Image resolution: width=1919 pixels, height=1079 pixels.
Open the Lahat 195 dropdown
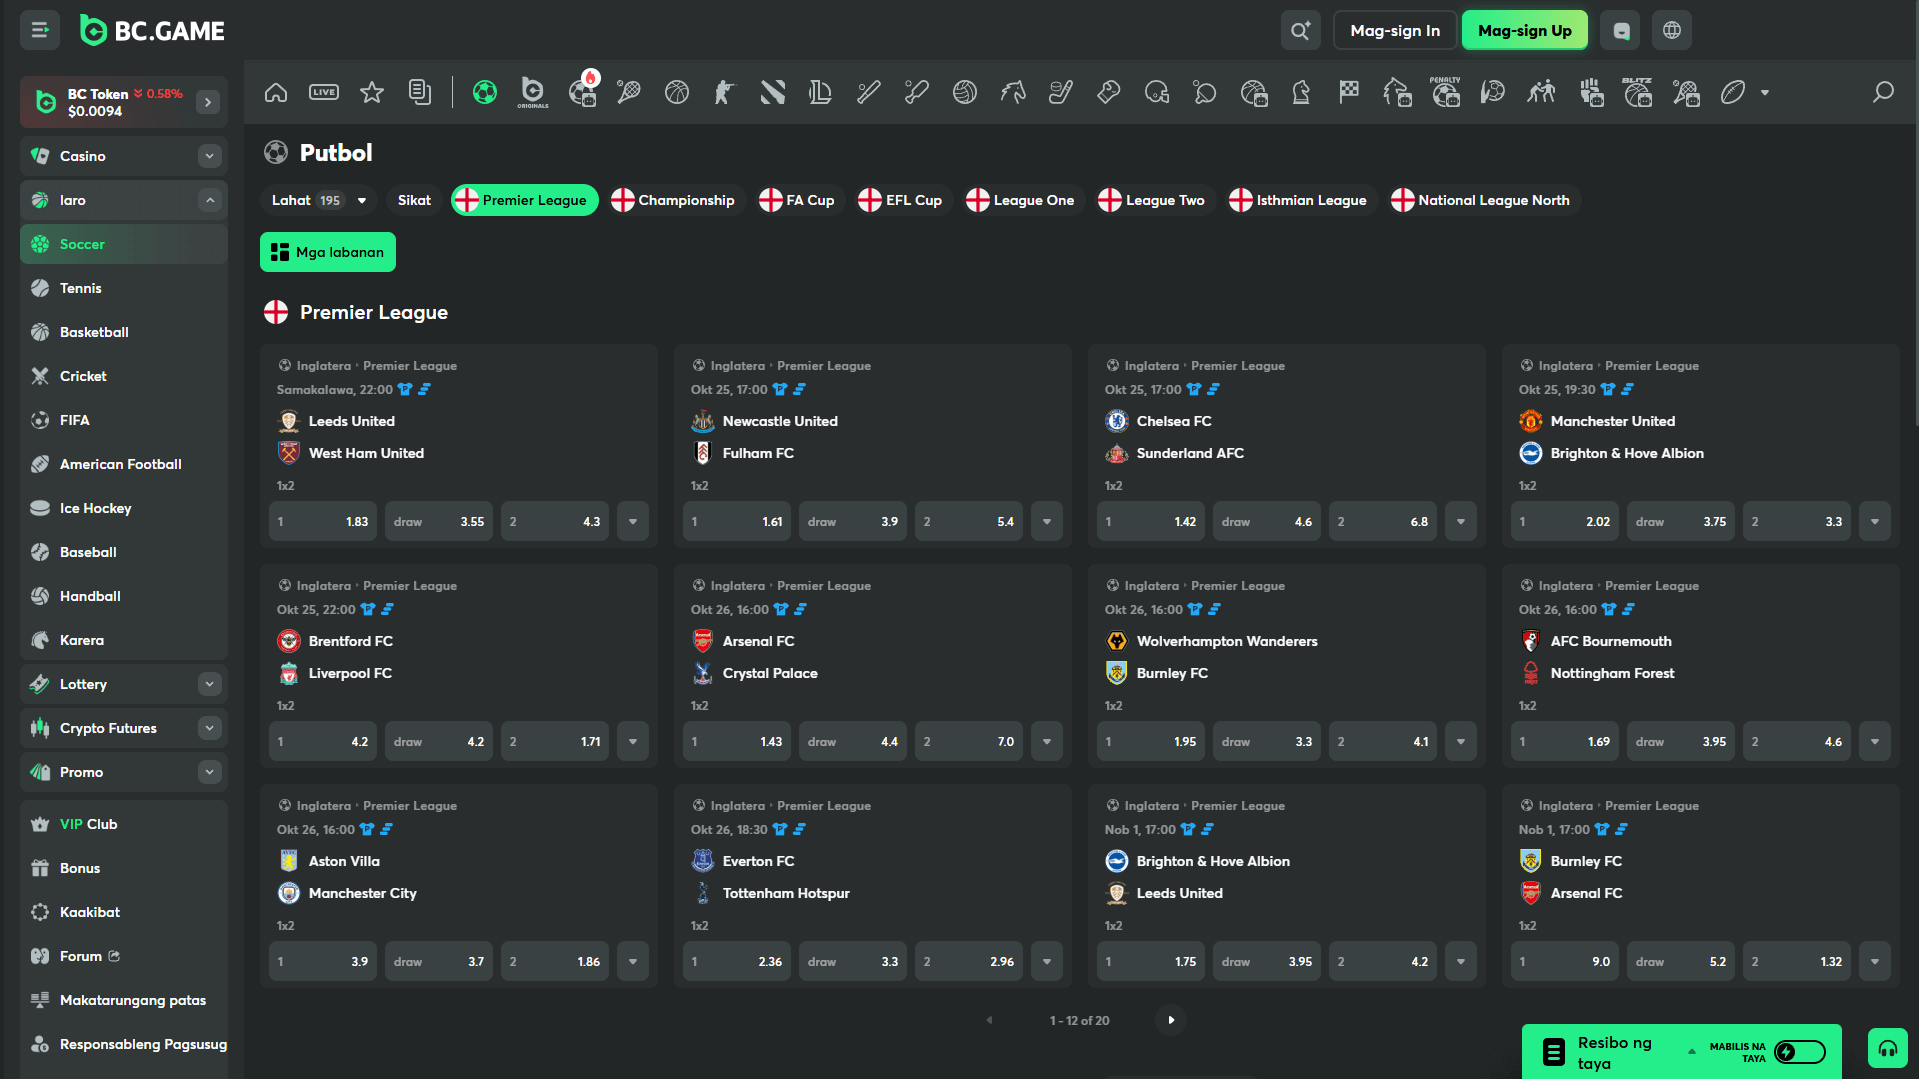318,200
